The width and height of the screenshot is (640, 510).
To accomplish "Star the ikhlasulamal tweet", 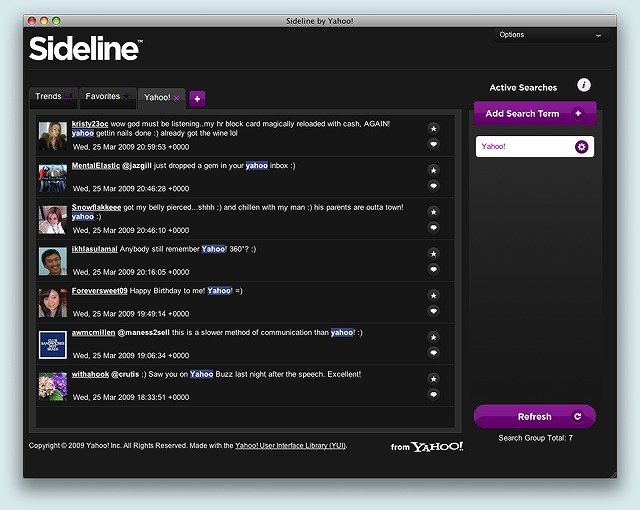I will click(433, 254).
